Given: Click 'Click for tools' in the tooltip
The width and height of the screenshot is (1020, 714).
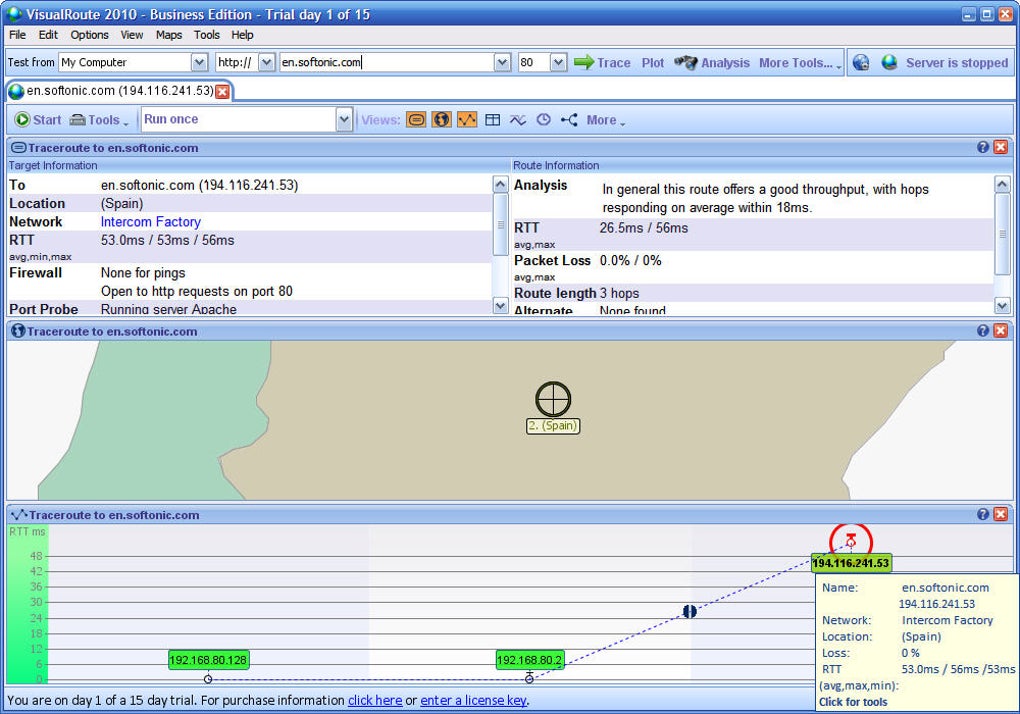Looking at the screenshot, I should point(853,702).
